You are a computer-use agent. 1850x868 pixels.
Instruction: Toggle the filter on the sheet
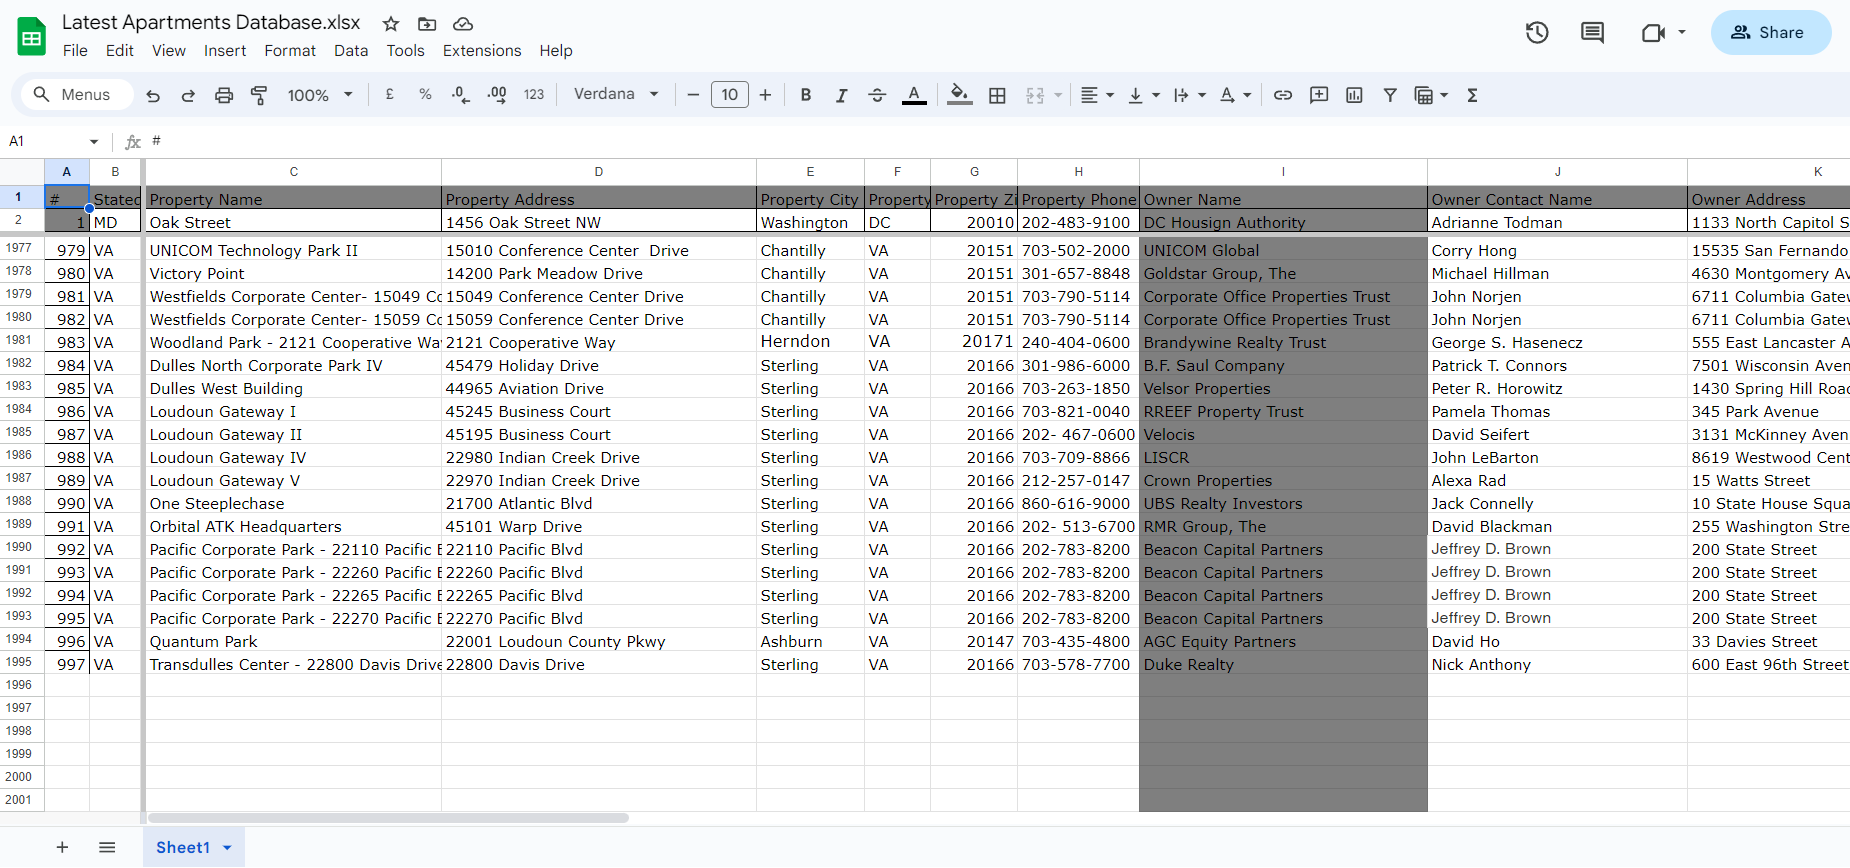(x=1390, y=95)
